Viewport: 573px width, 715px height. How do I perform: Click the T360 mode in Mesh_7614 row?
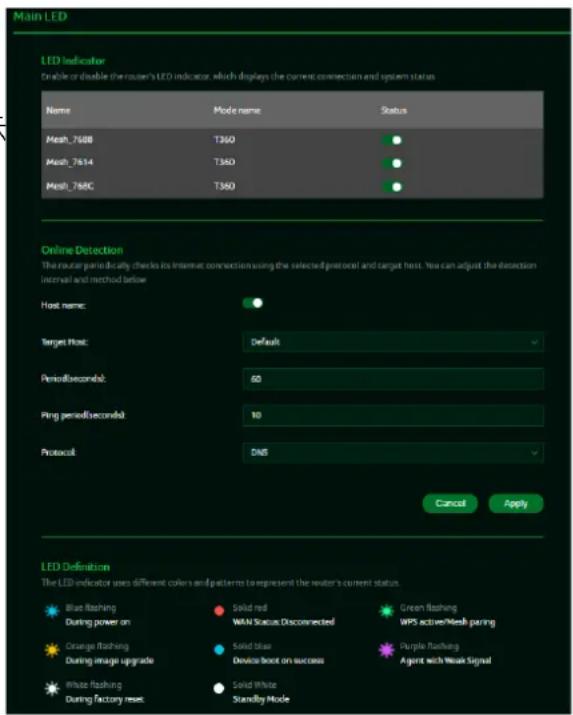point(225,162)
